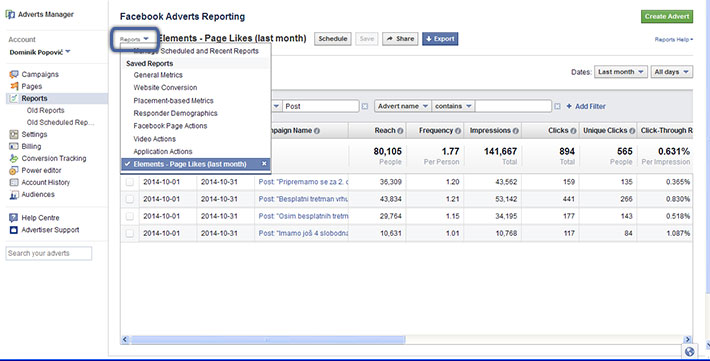Open the Dominik Popović account dropdown
710x361 pixels.
coord(40,52)
